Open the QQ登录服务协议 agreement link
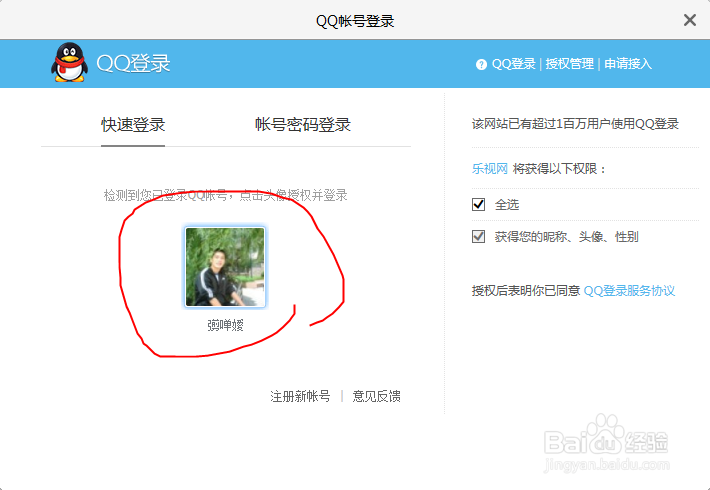This screenshot has width=710, height=490. [629, 291]
